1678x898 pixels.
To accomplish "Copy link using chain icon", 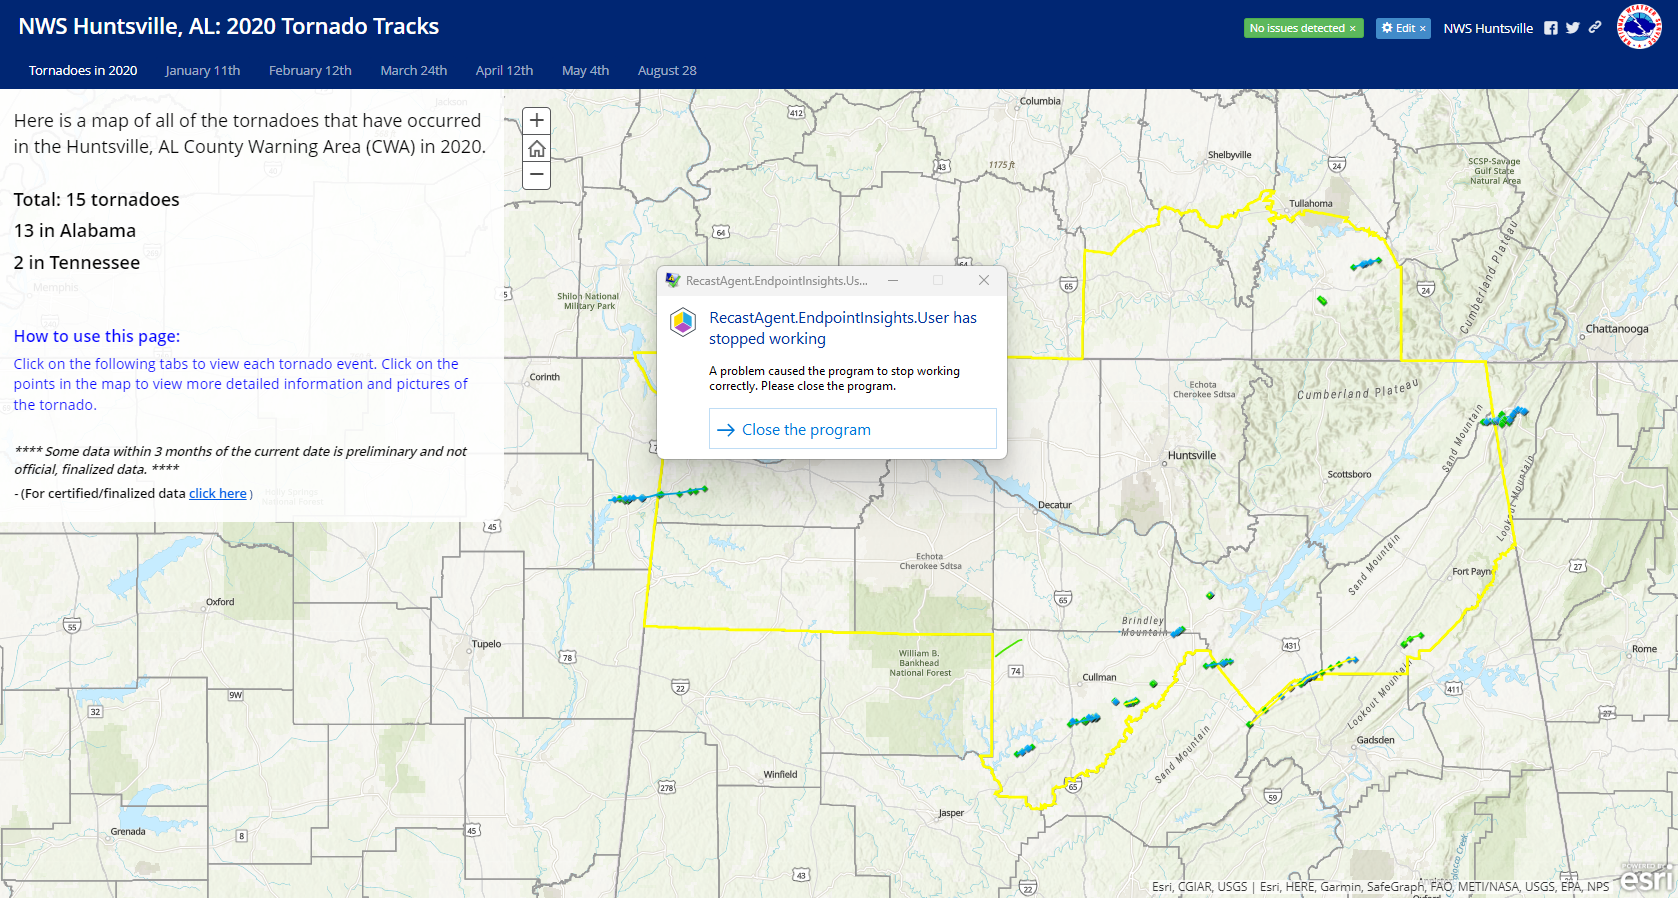I will pos(1595,28).
